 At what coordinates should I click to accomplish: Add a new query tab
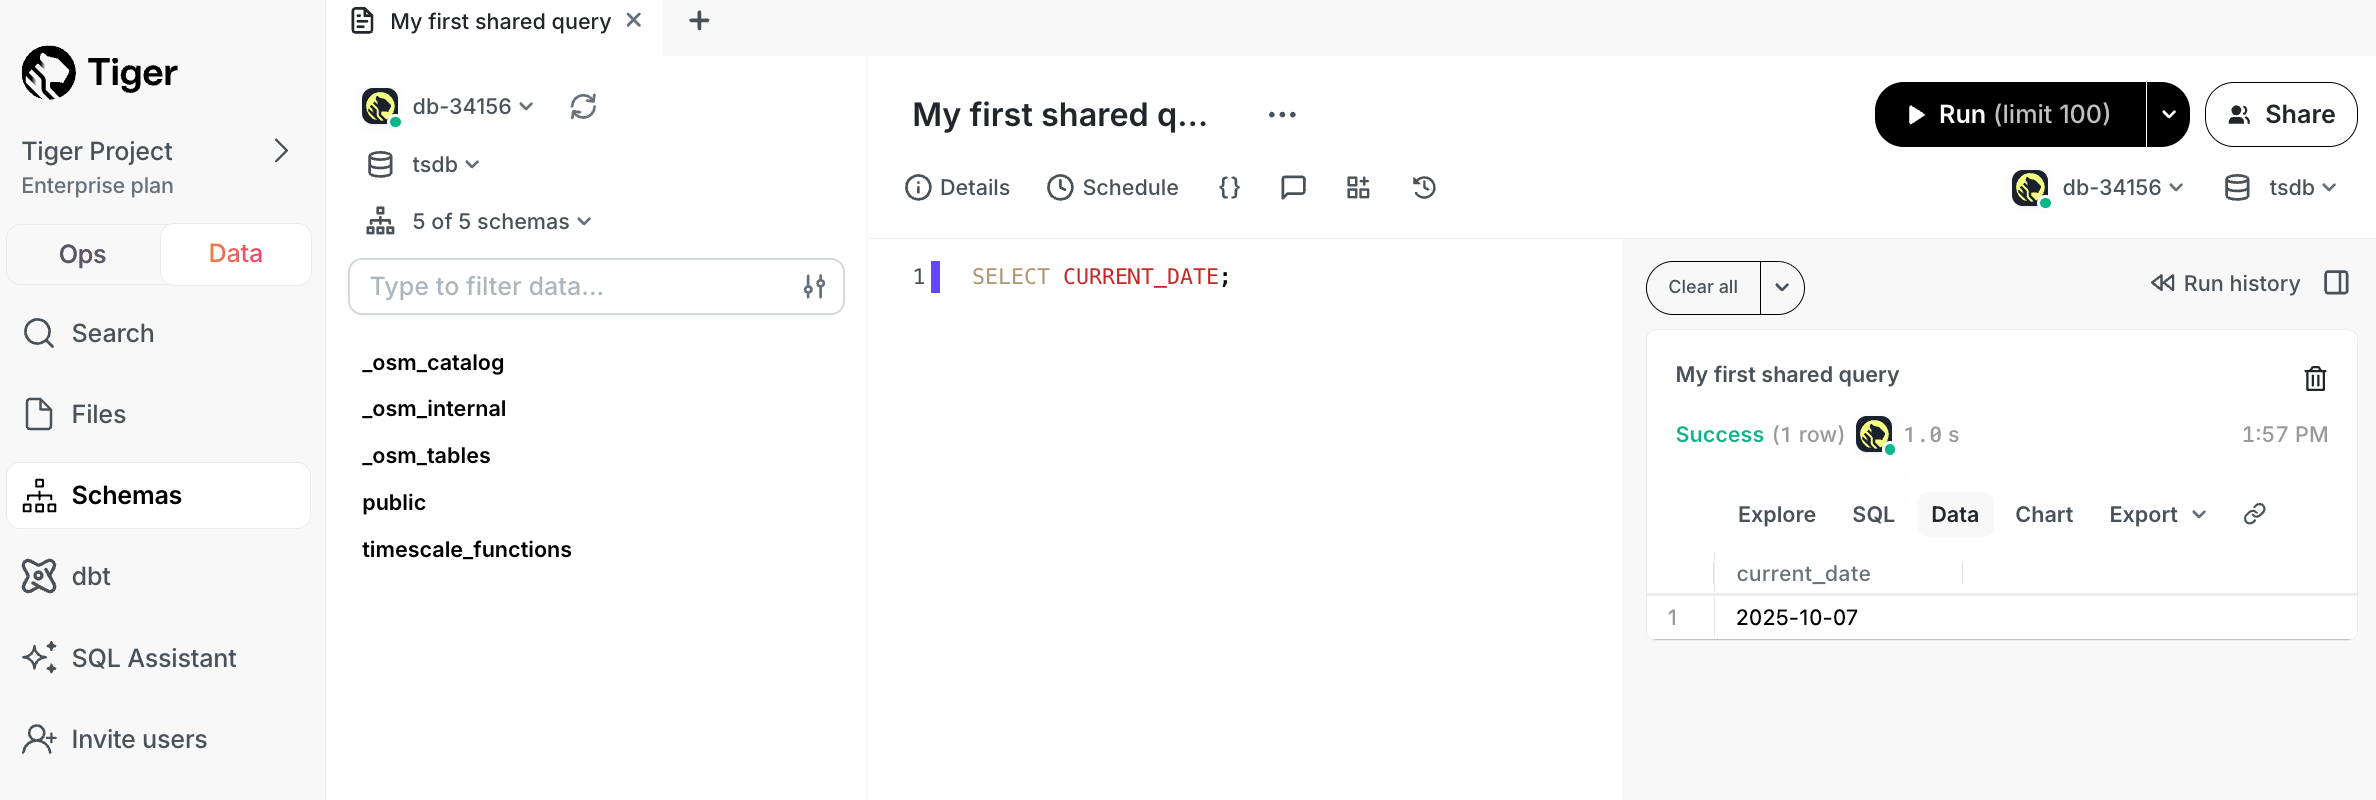coord(699,20)
